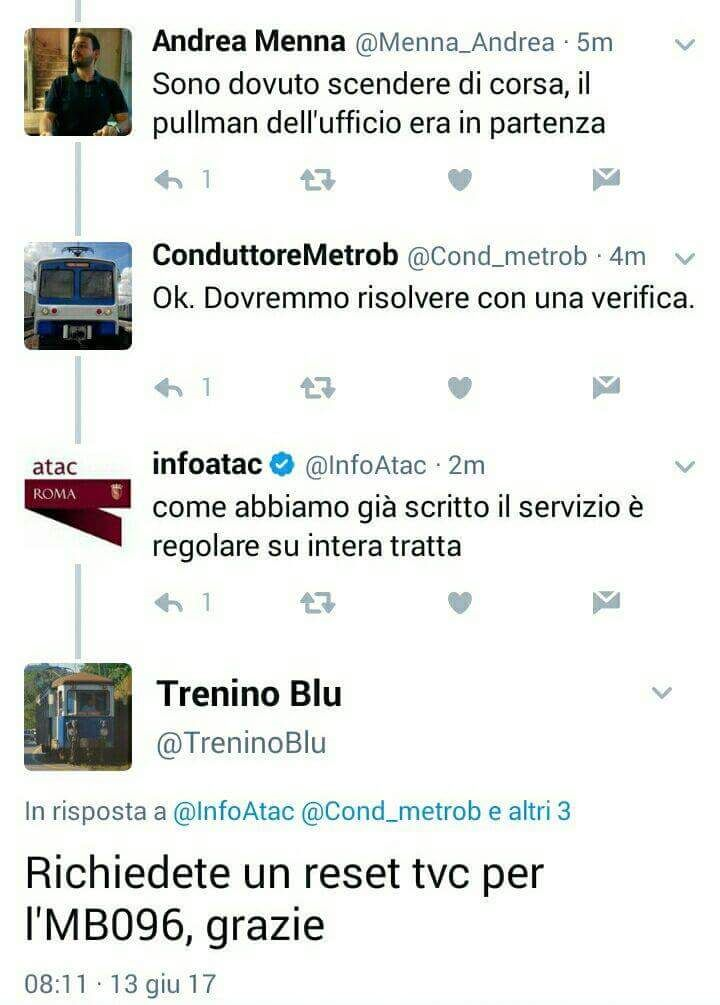Expand options chevron on ConduttoreMetrob's tweet
Image resolution: width=720 pixels, height=1005 pixels.
(x=685, y=259)
